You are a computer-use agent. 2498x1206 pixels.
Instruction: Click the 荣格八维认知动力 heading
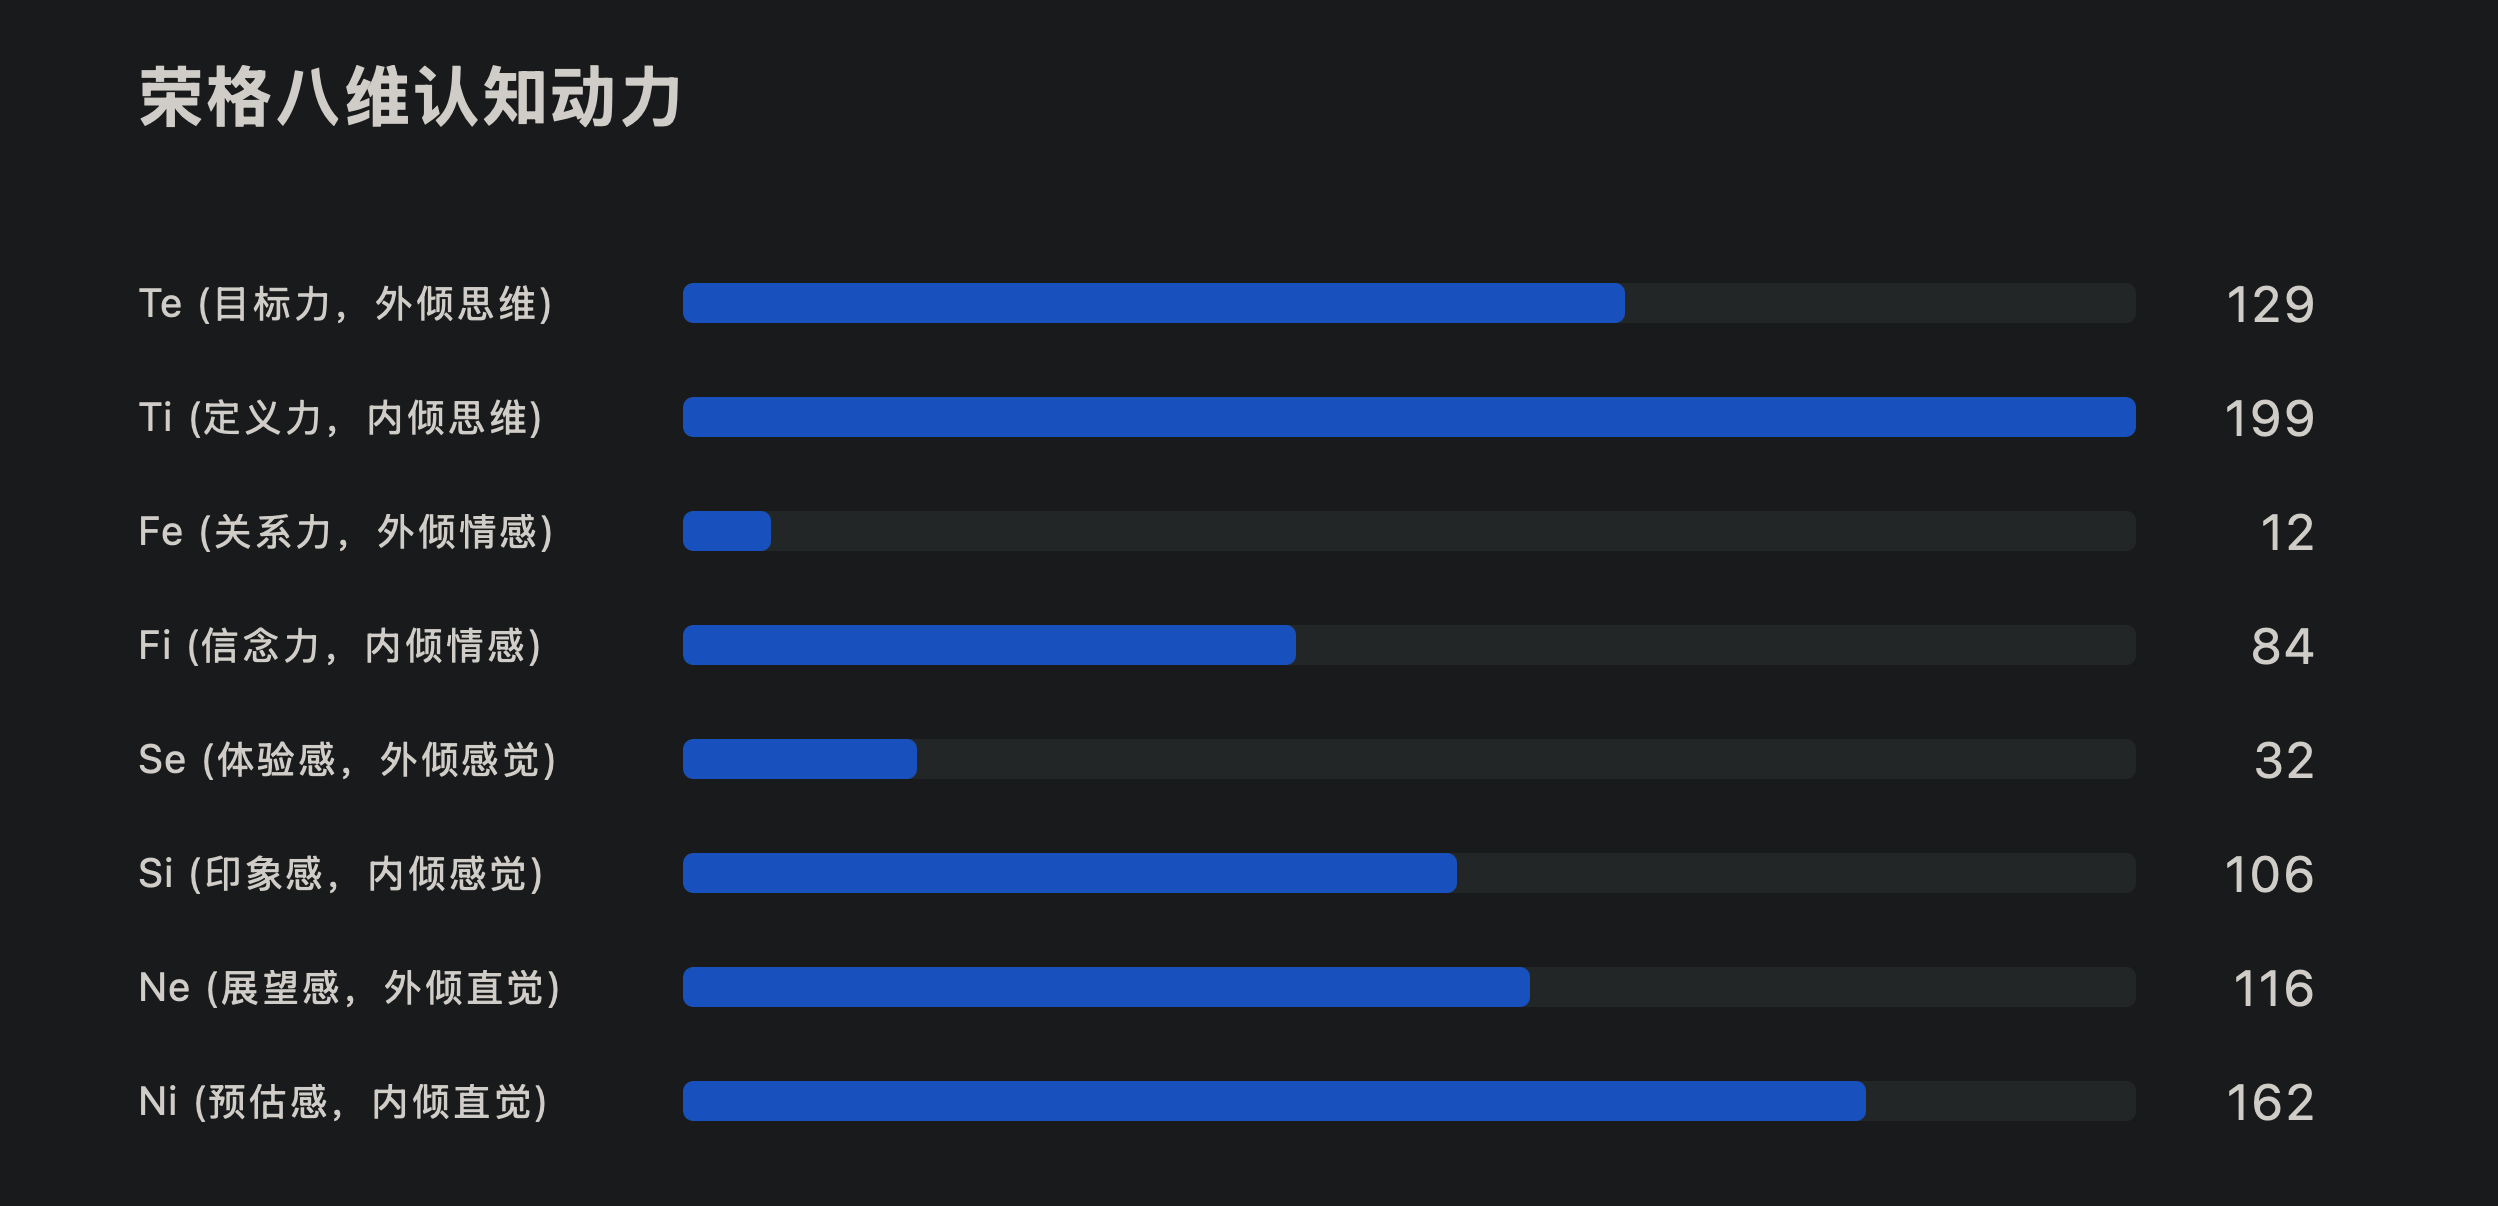click(410, 98)
